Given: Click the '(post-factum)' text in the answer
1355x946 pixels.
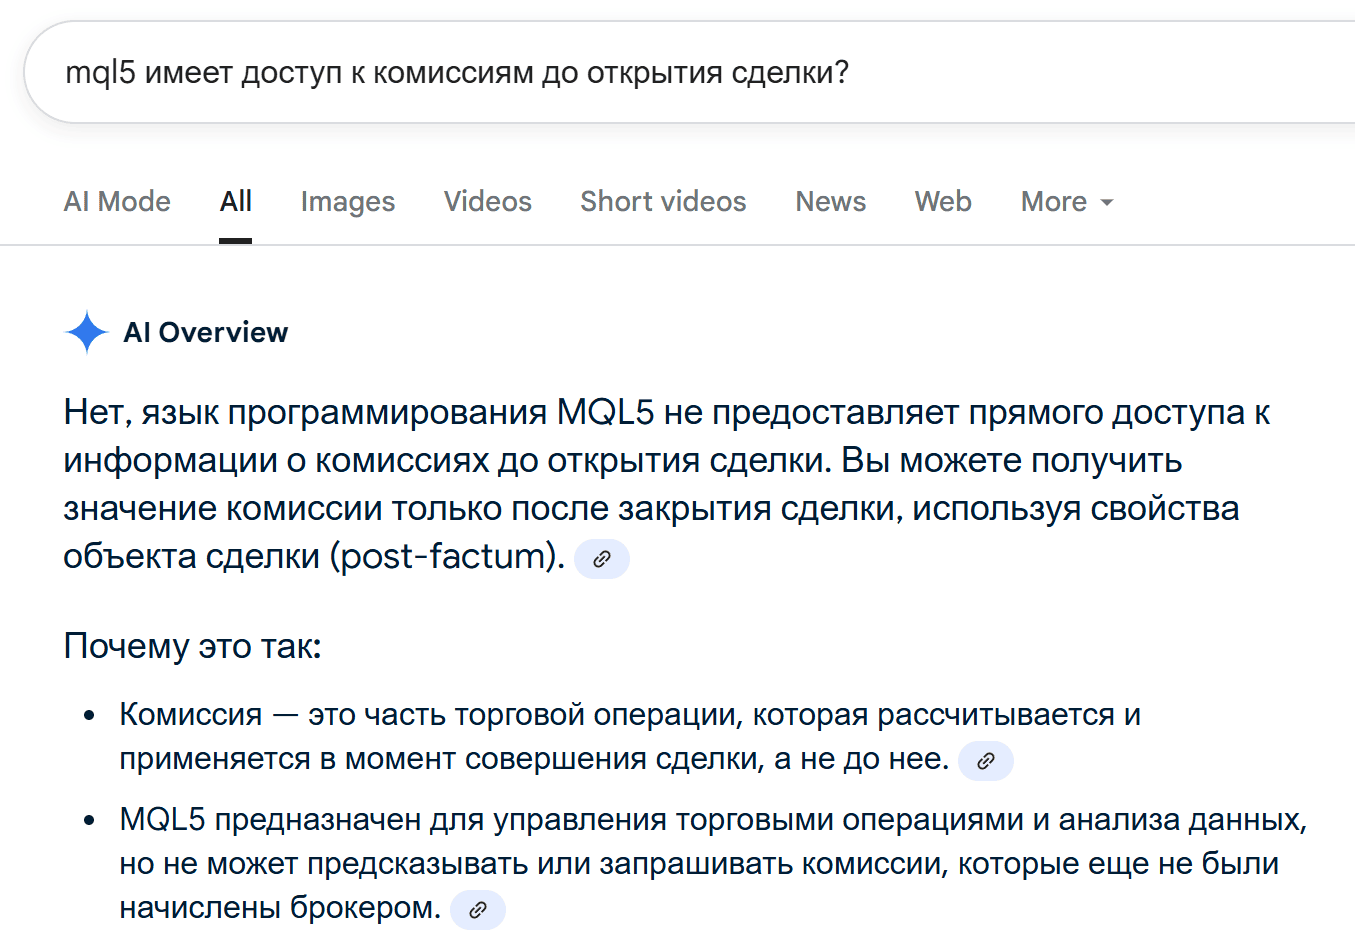Looking at the screenshot, I should pos(447,556).
